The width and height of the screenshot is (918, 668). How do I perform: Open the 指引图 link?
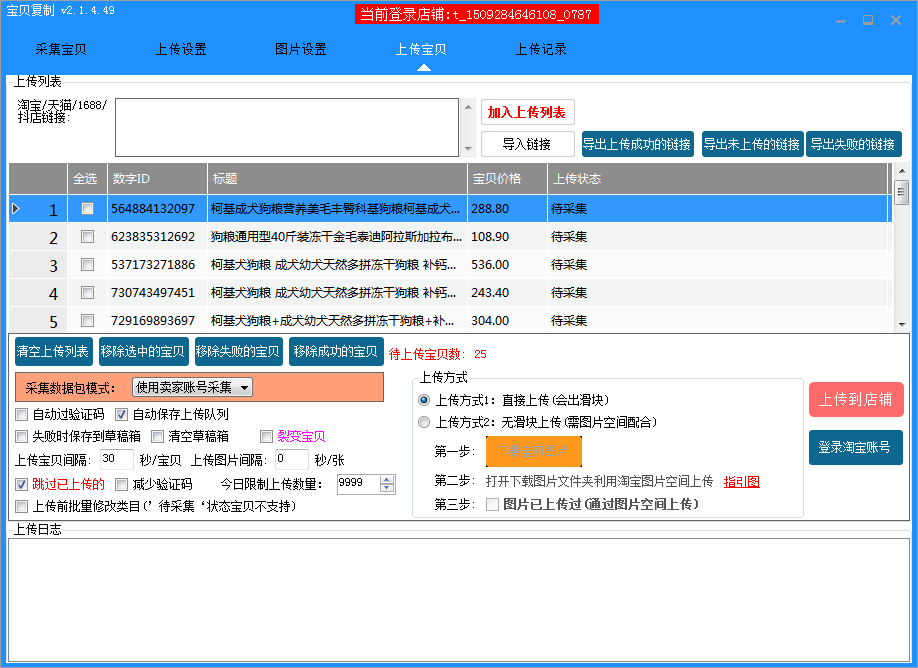[x=742, y=482]
